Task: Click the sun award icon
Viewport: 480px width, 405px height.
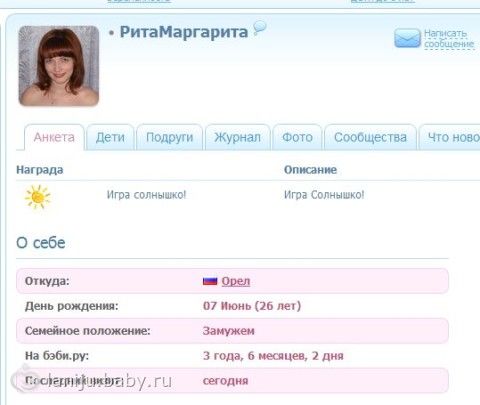Action: coord(37,197)
